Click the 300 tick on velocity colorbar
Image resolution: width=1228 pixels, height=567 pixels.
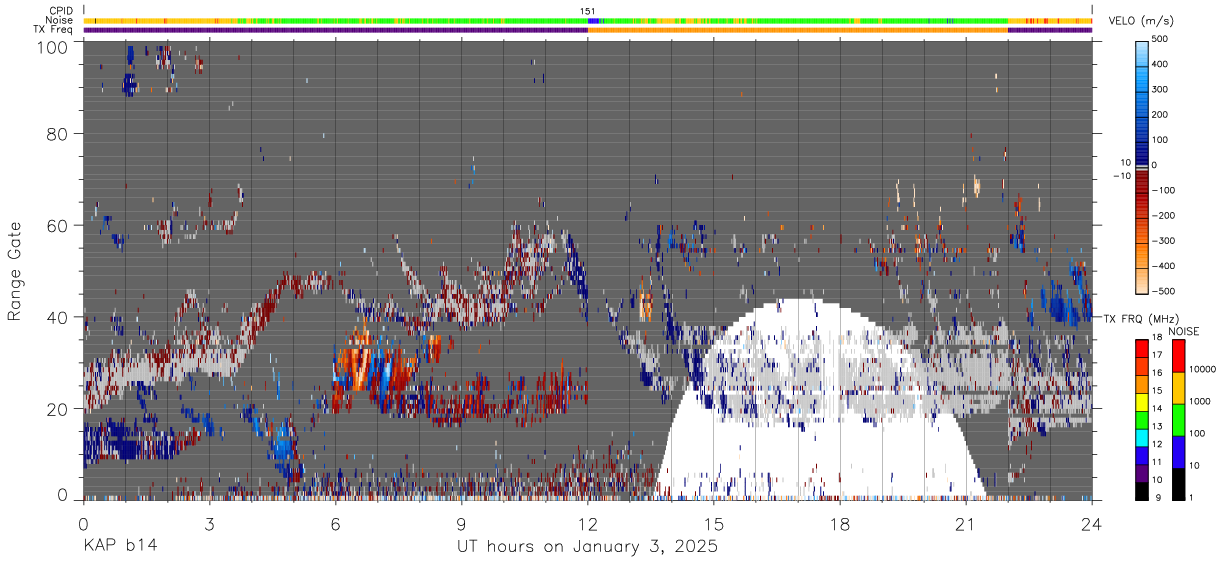pyautogui.click(x=1162, y=90)
